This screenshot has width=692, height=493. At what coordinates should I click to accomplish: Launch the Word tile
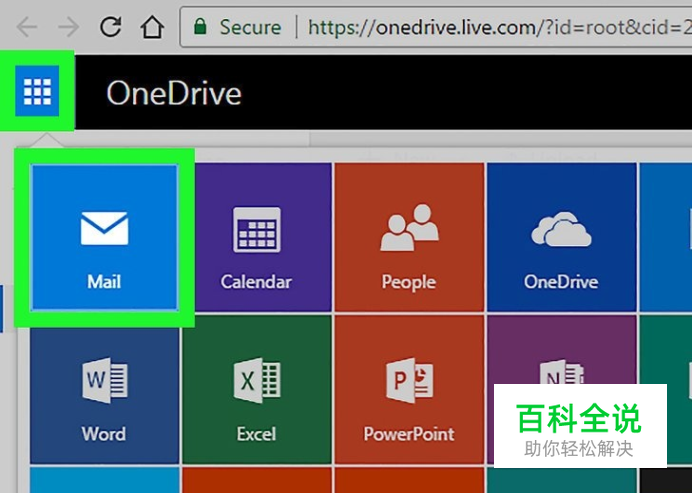click(105, 389)
